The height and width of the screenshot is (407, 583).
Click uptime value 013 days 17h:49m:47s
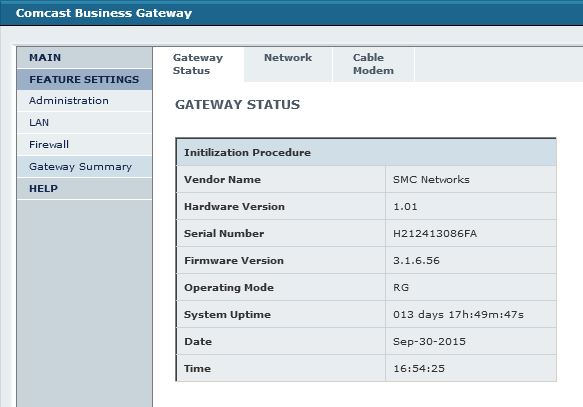(x=458, y=315)
